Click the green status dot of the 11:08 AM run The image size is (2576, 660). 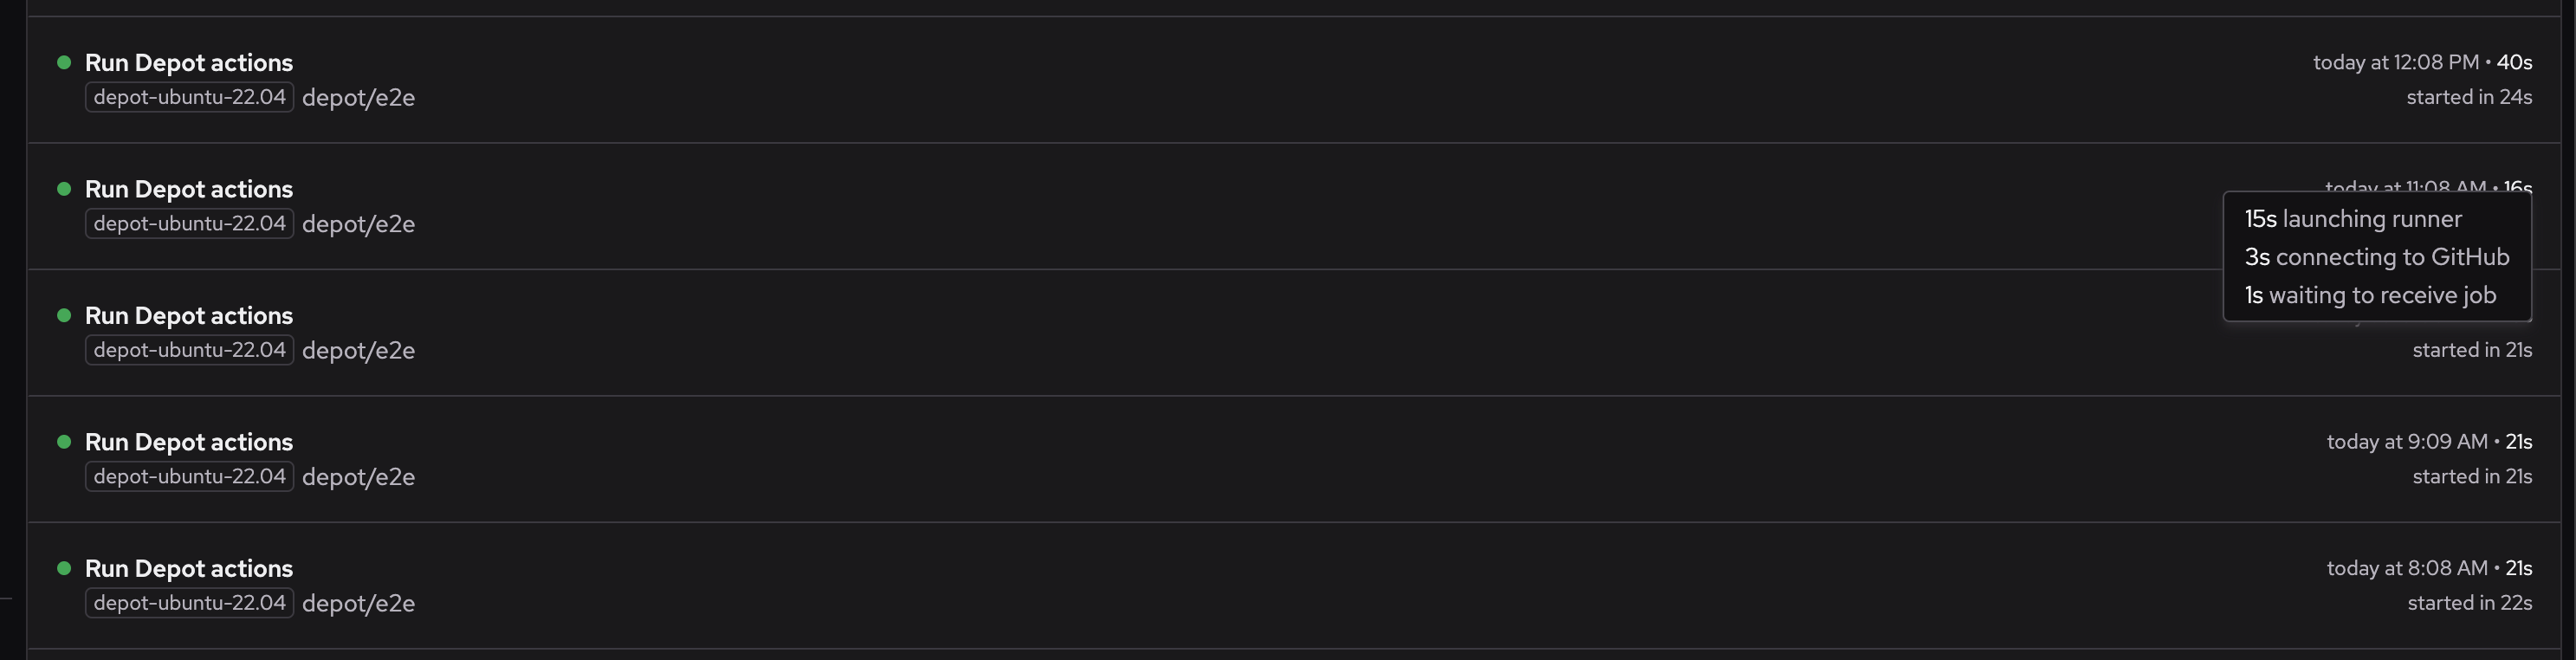[x=64, y=188]
